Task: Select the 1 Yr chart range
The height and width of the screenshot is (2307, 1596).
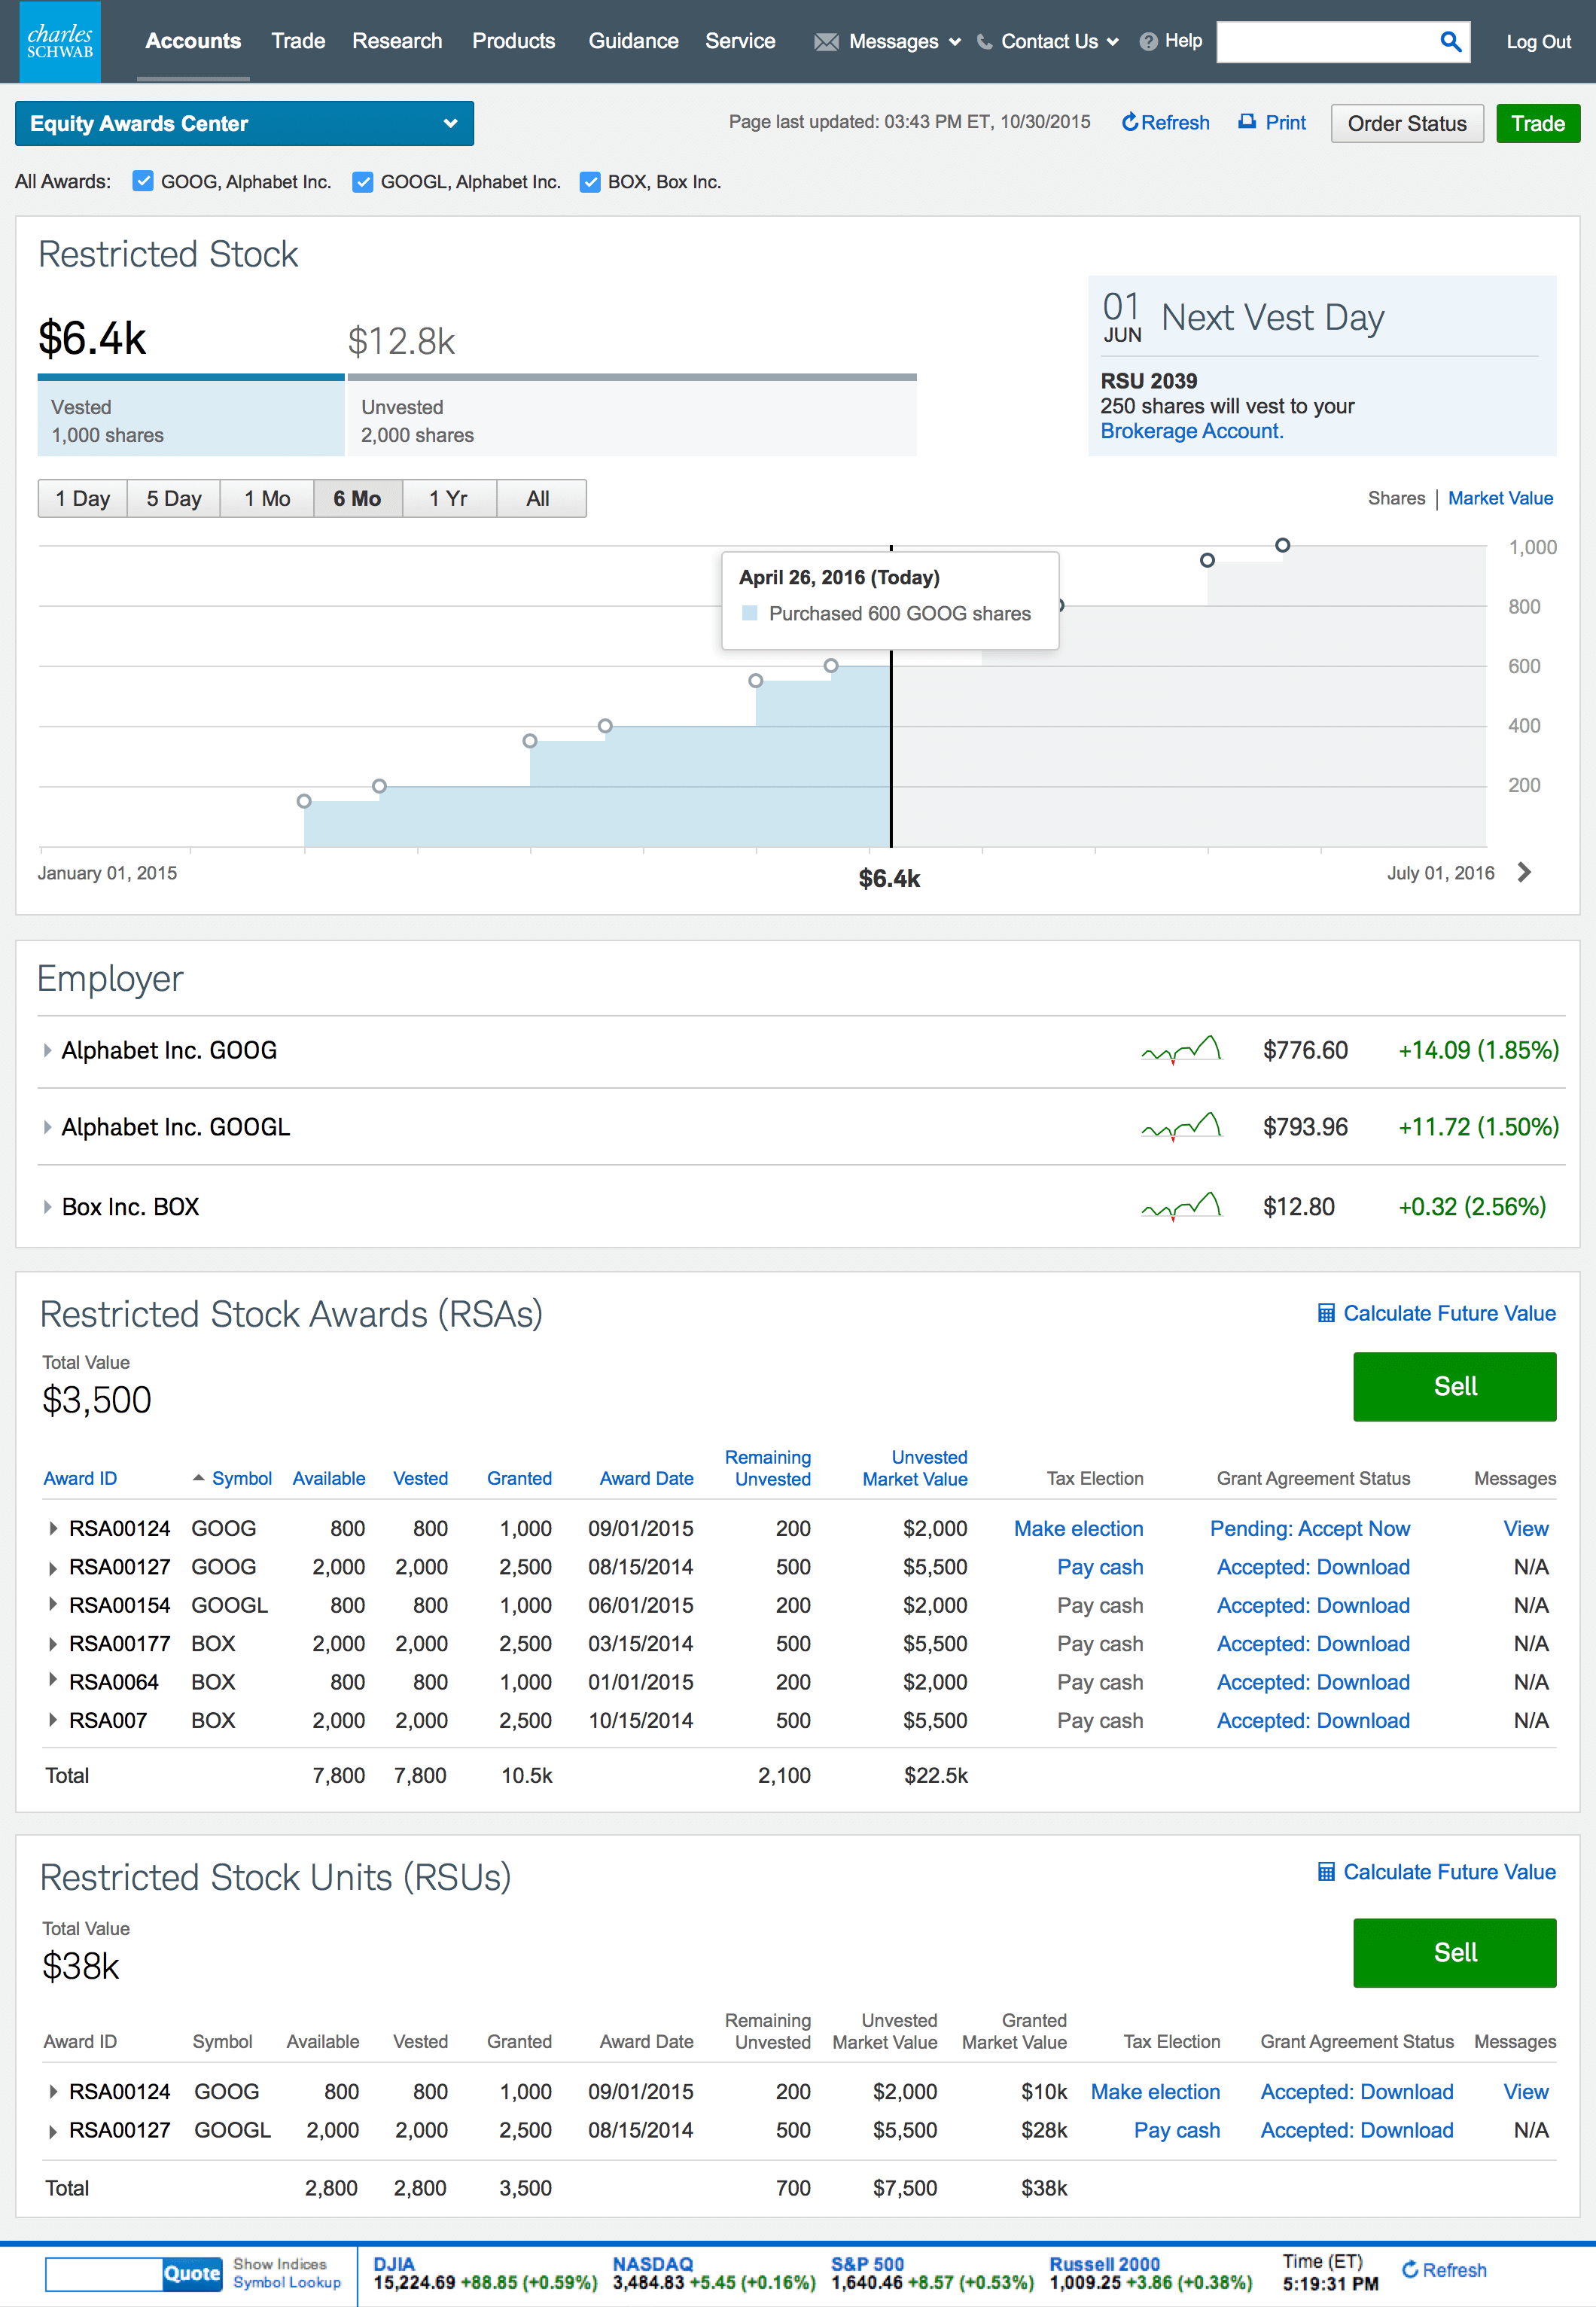Action: [x=449, y=498]
